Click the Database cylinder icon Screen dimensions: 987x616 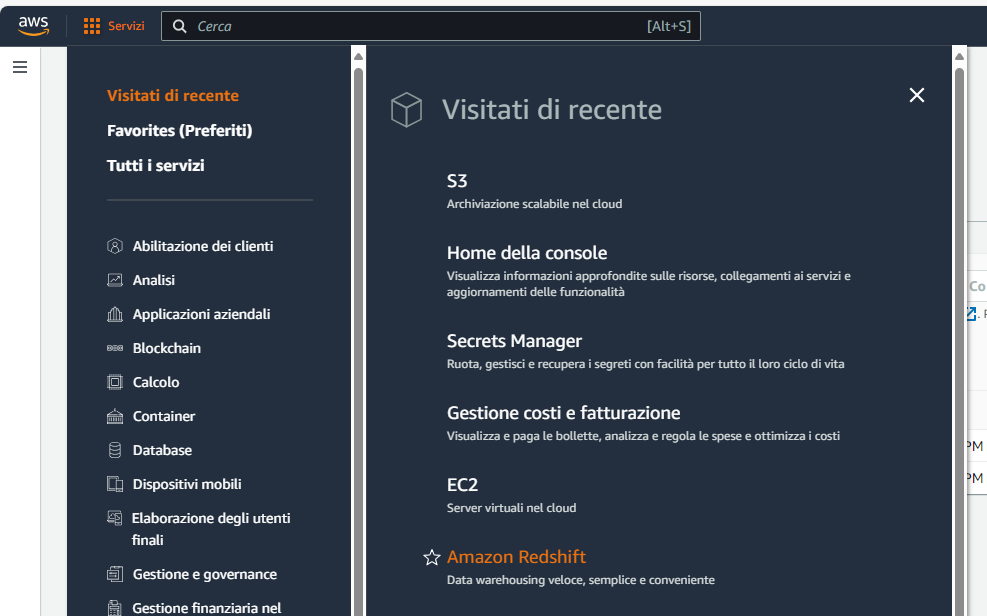(115, 450)
